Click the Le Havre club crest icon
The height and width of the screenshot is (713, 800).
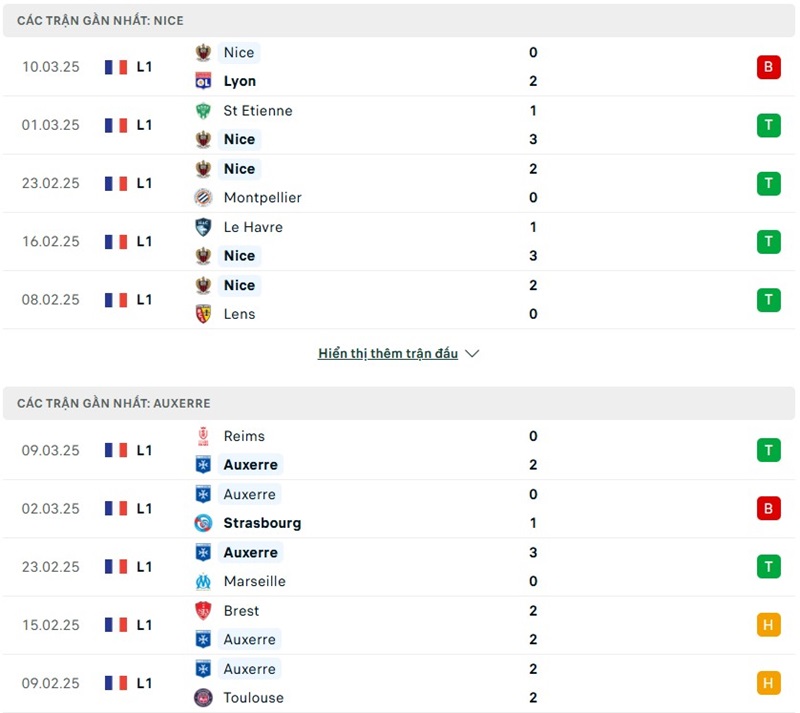coord(203,227)
